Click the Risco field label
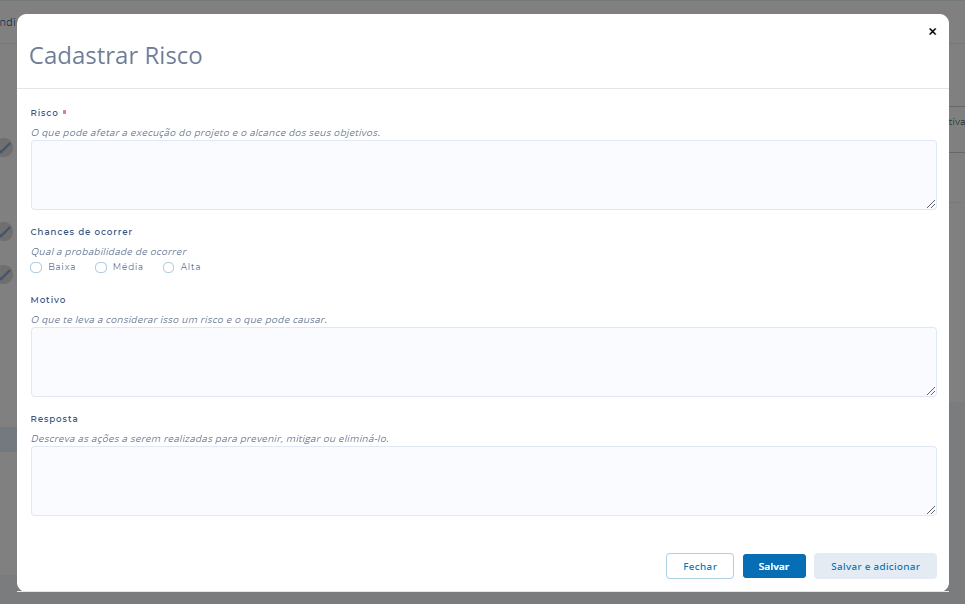Viewport: 965px width, 604px height. [x=45, y=113]
